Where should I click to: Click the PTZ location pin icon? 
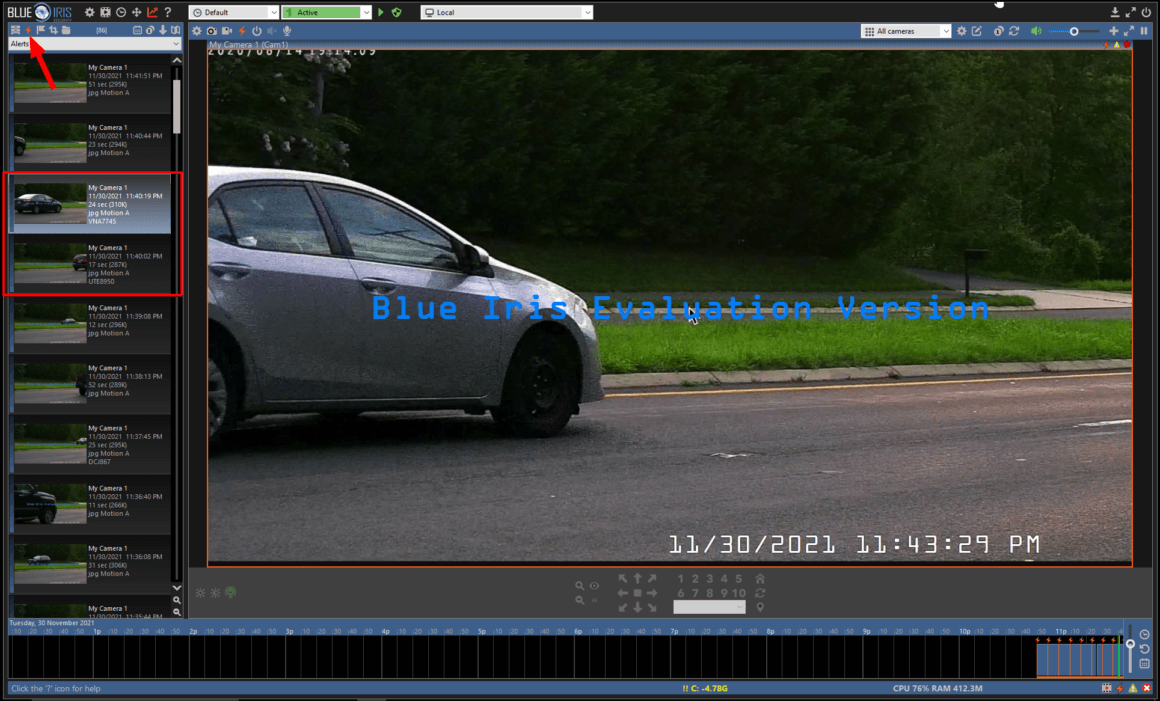[760, 607]
